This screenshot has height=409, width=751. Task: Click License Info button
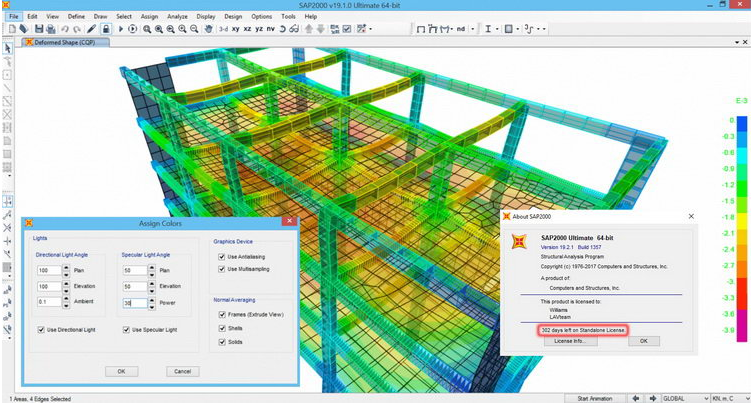click(x=569, y=341)
